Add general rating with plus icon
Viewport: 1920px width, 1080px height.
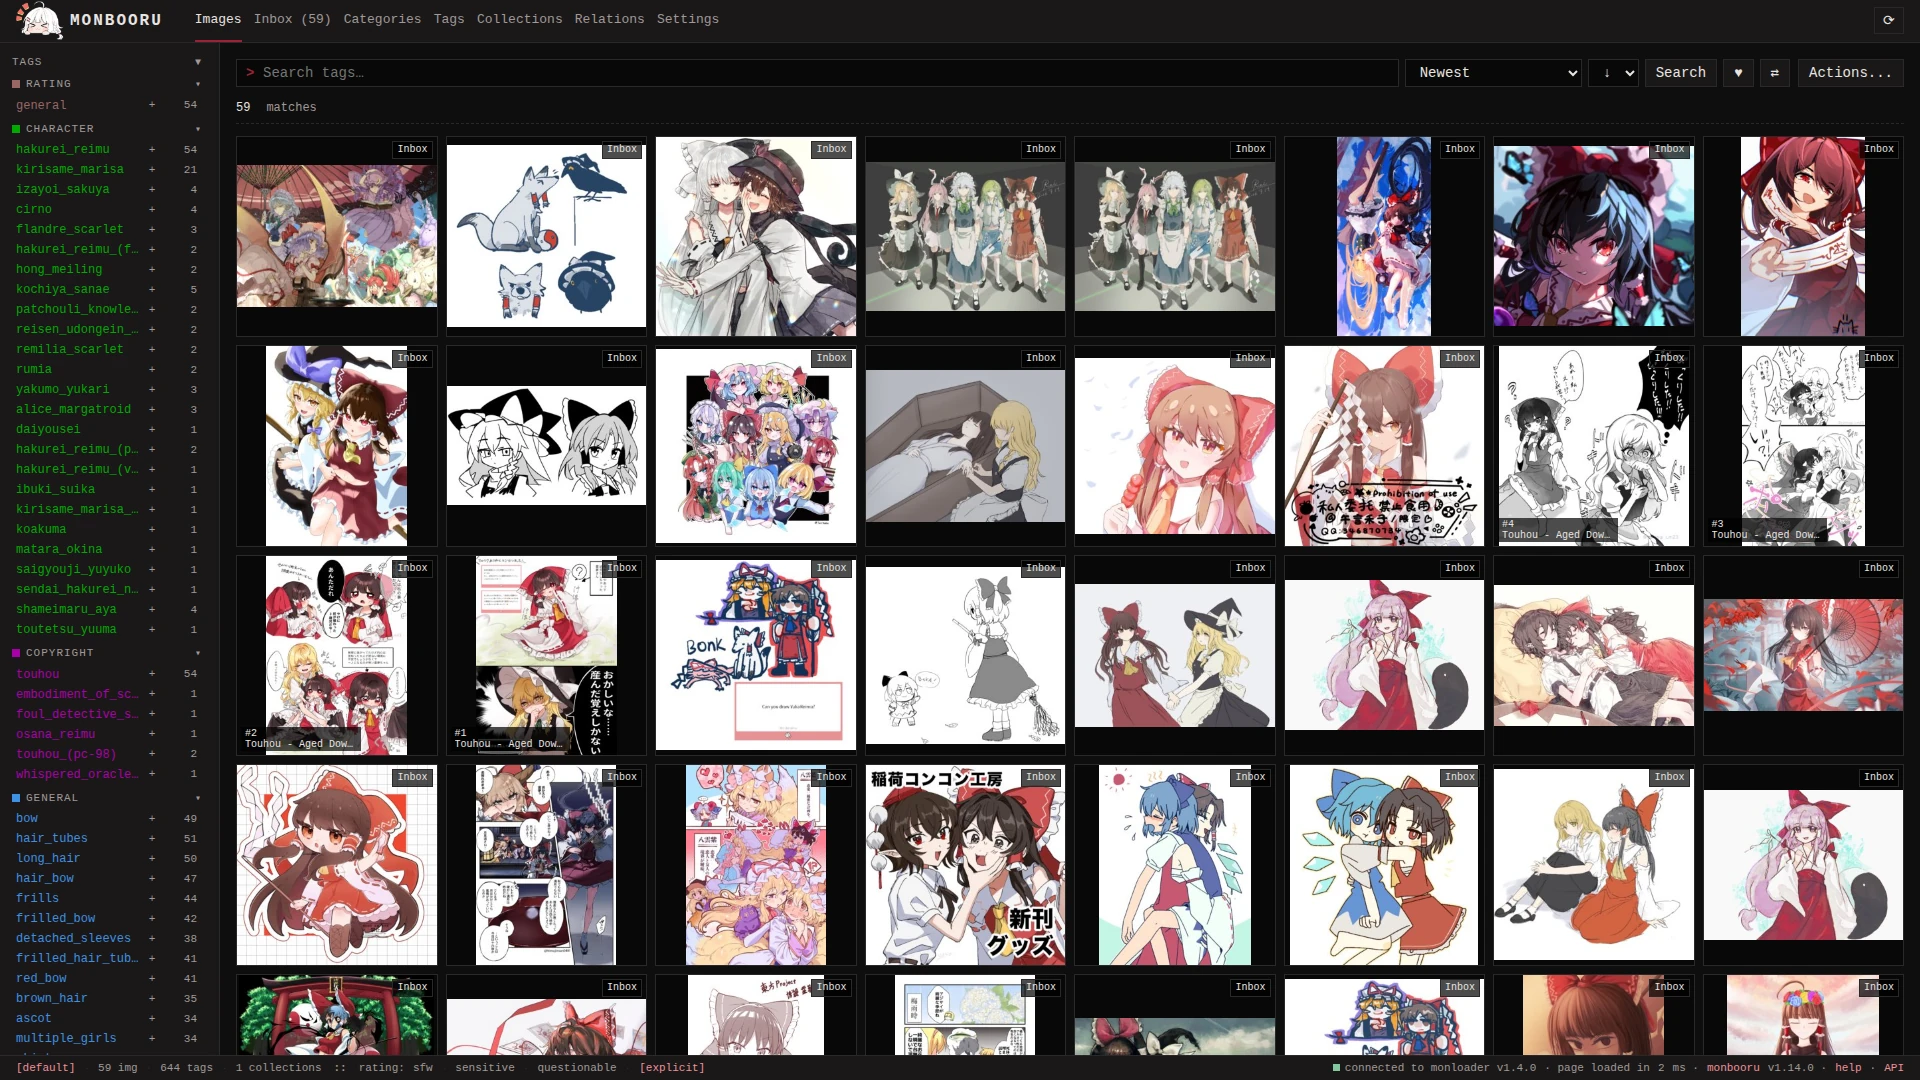pos(152,105)
